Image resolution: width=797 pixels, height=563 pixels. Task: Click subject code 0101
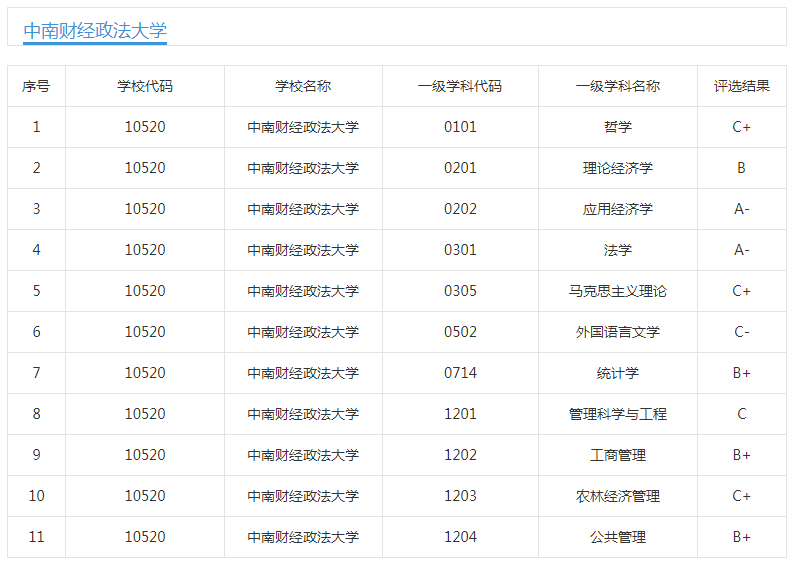tap(460, 127)
